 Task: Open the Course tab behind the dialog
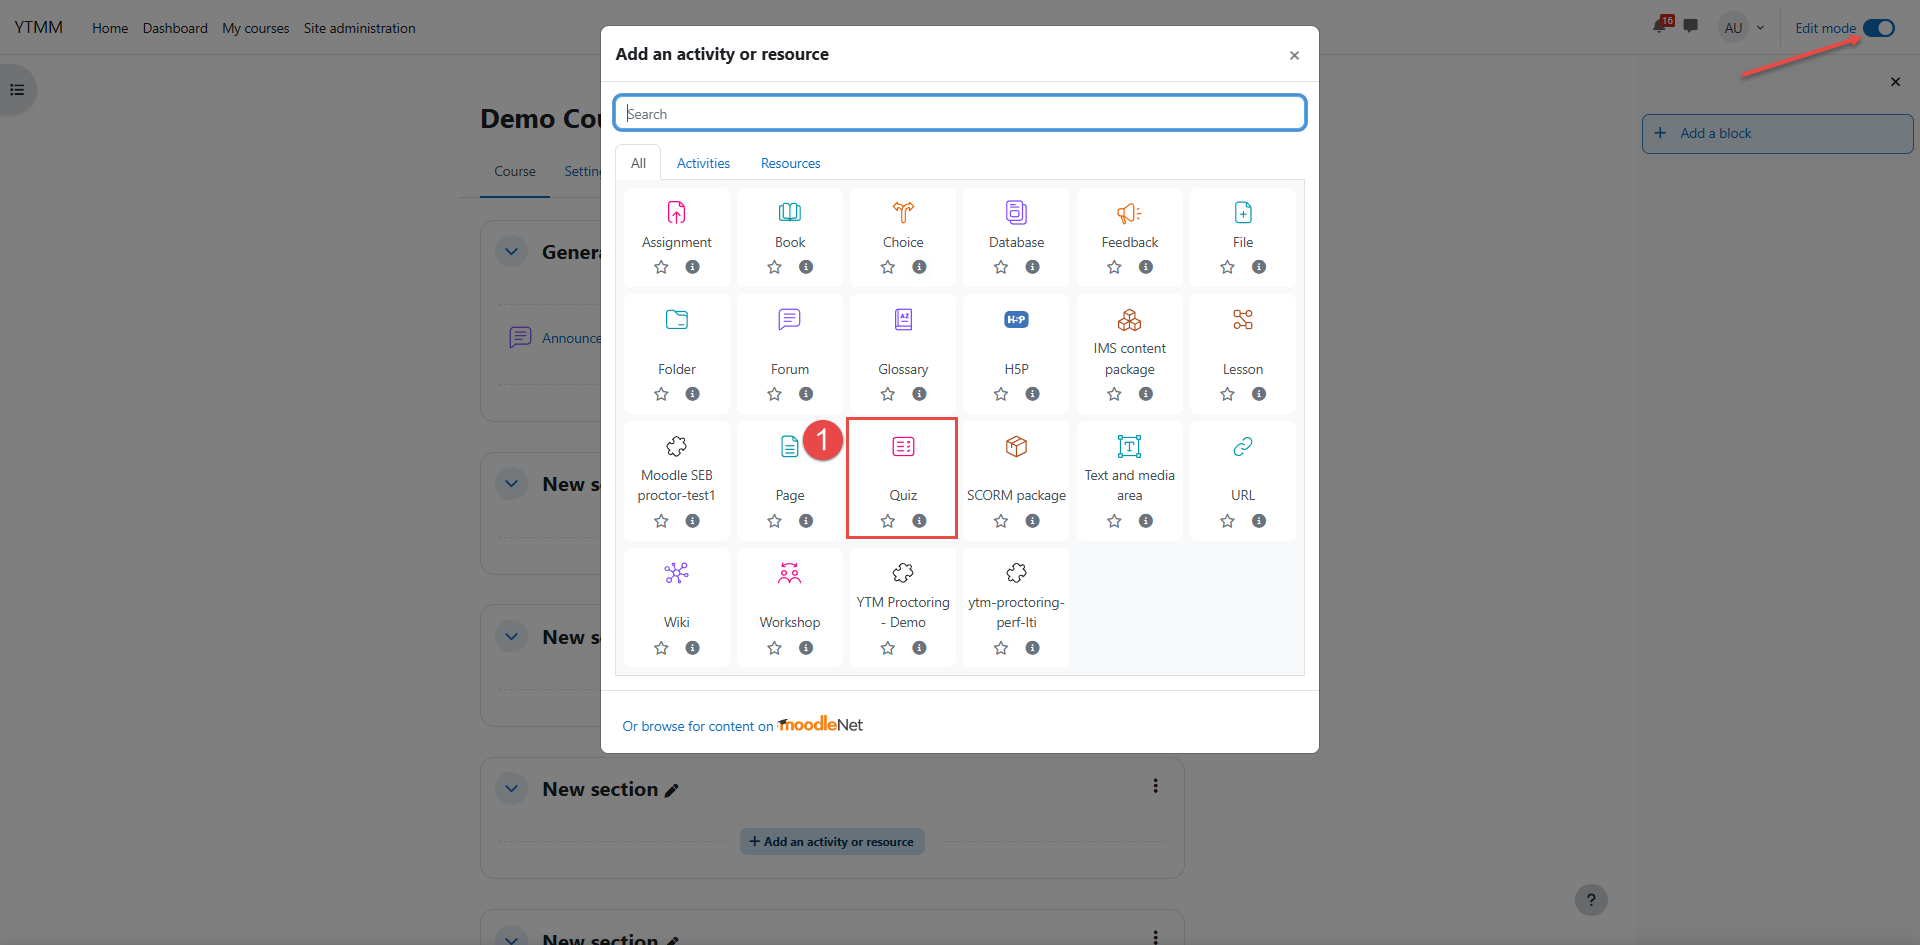[x=515, y=172]
